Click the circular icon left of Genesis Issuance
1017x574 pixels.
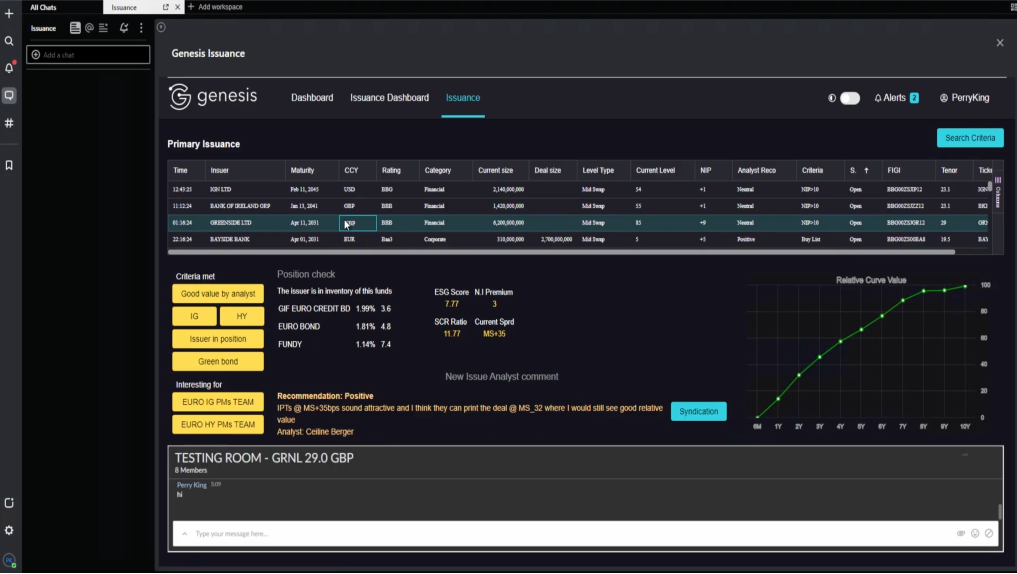pyautogui.click(x=161, y=27)
